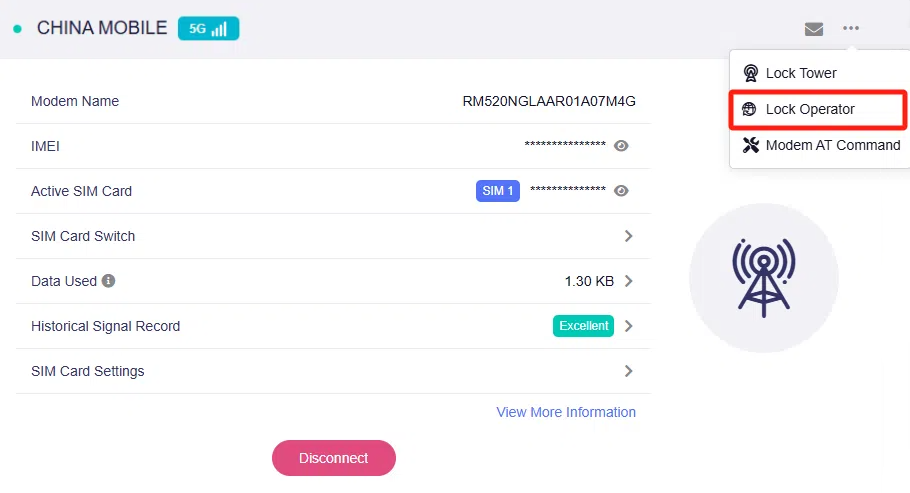Expand SIM Card Settings chevron
Screen dimensions: 910x493
coord(629,371)
